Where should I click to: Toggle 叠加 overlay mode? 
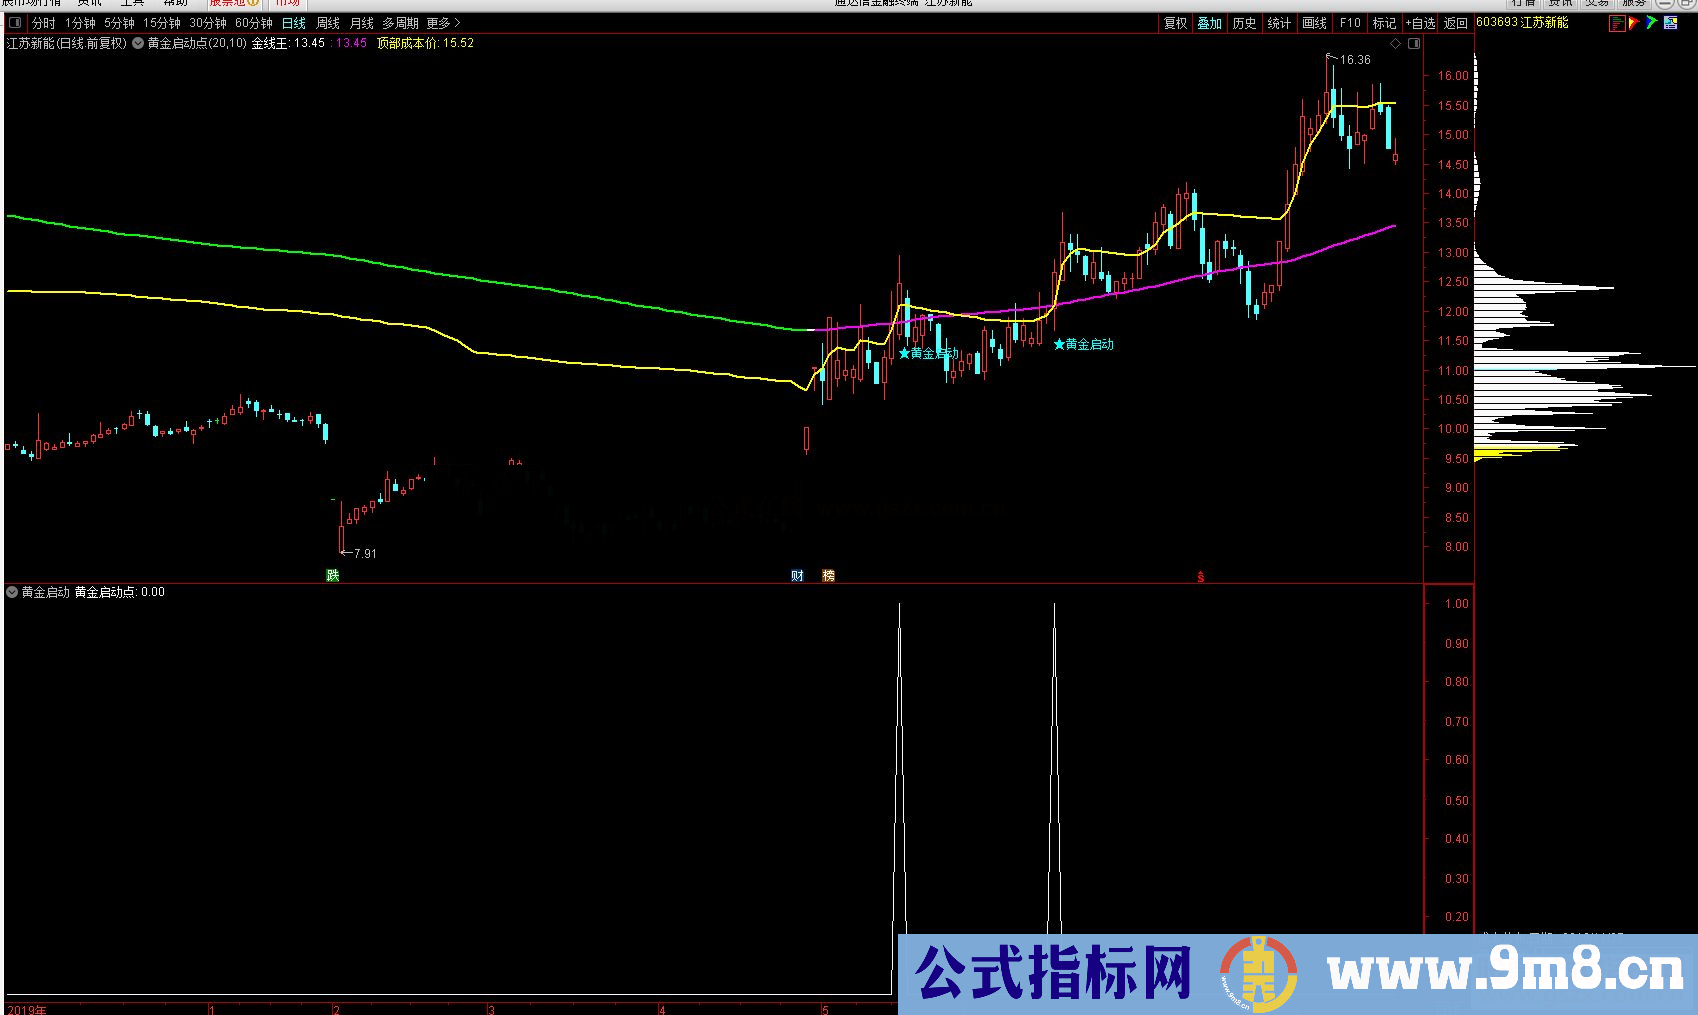point(1210,22)
